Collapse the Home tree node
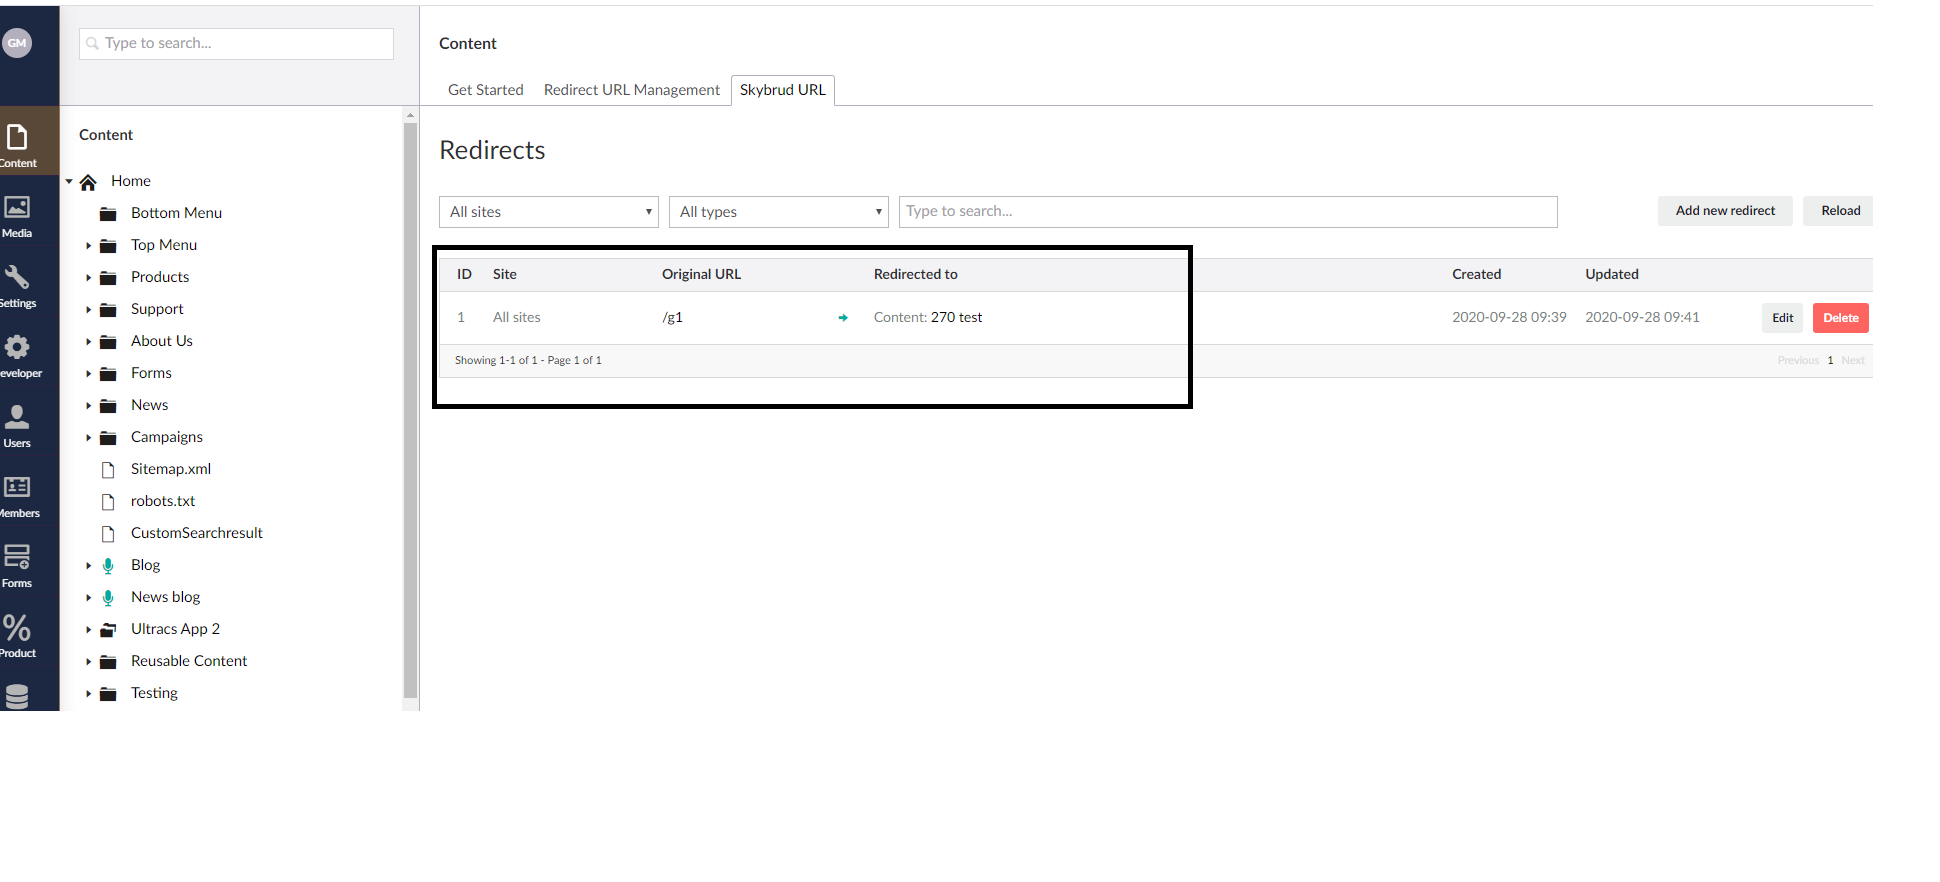This screenshot has width=1940, height=882. tap(69, 182)
